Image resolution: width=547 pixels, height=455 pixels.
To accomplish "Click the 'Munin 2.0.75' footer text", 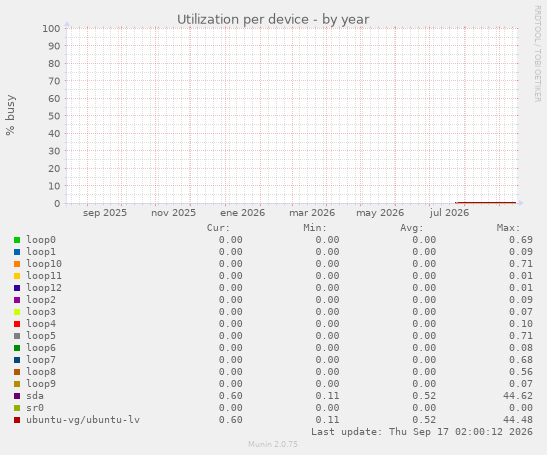I will click(x=273, y=444).
